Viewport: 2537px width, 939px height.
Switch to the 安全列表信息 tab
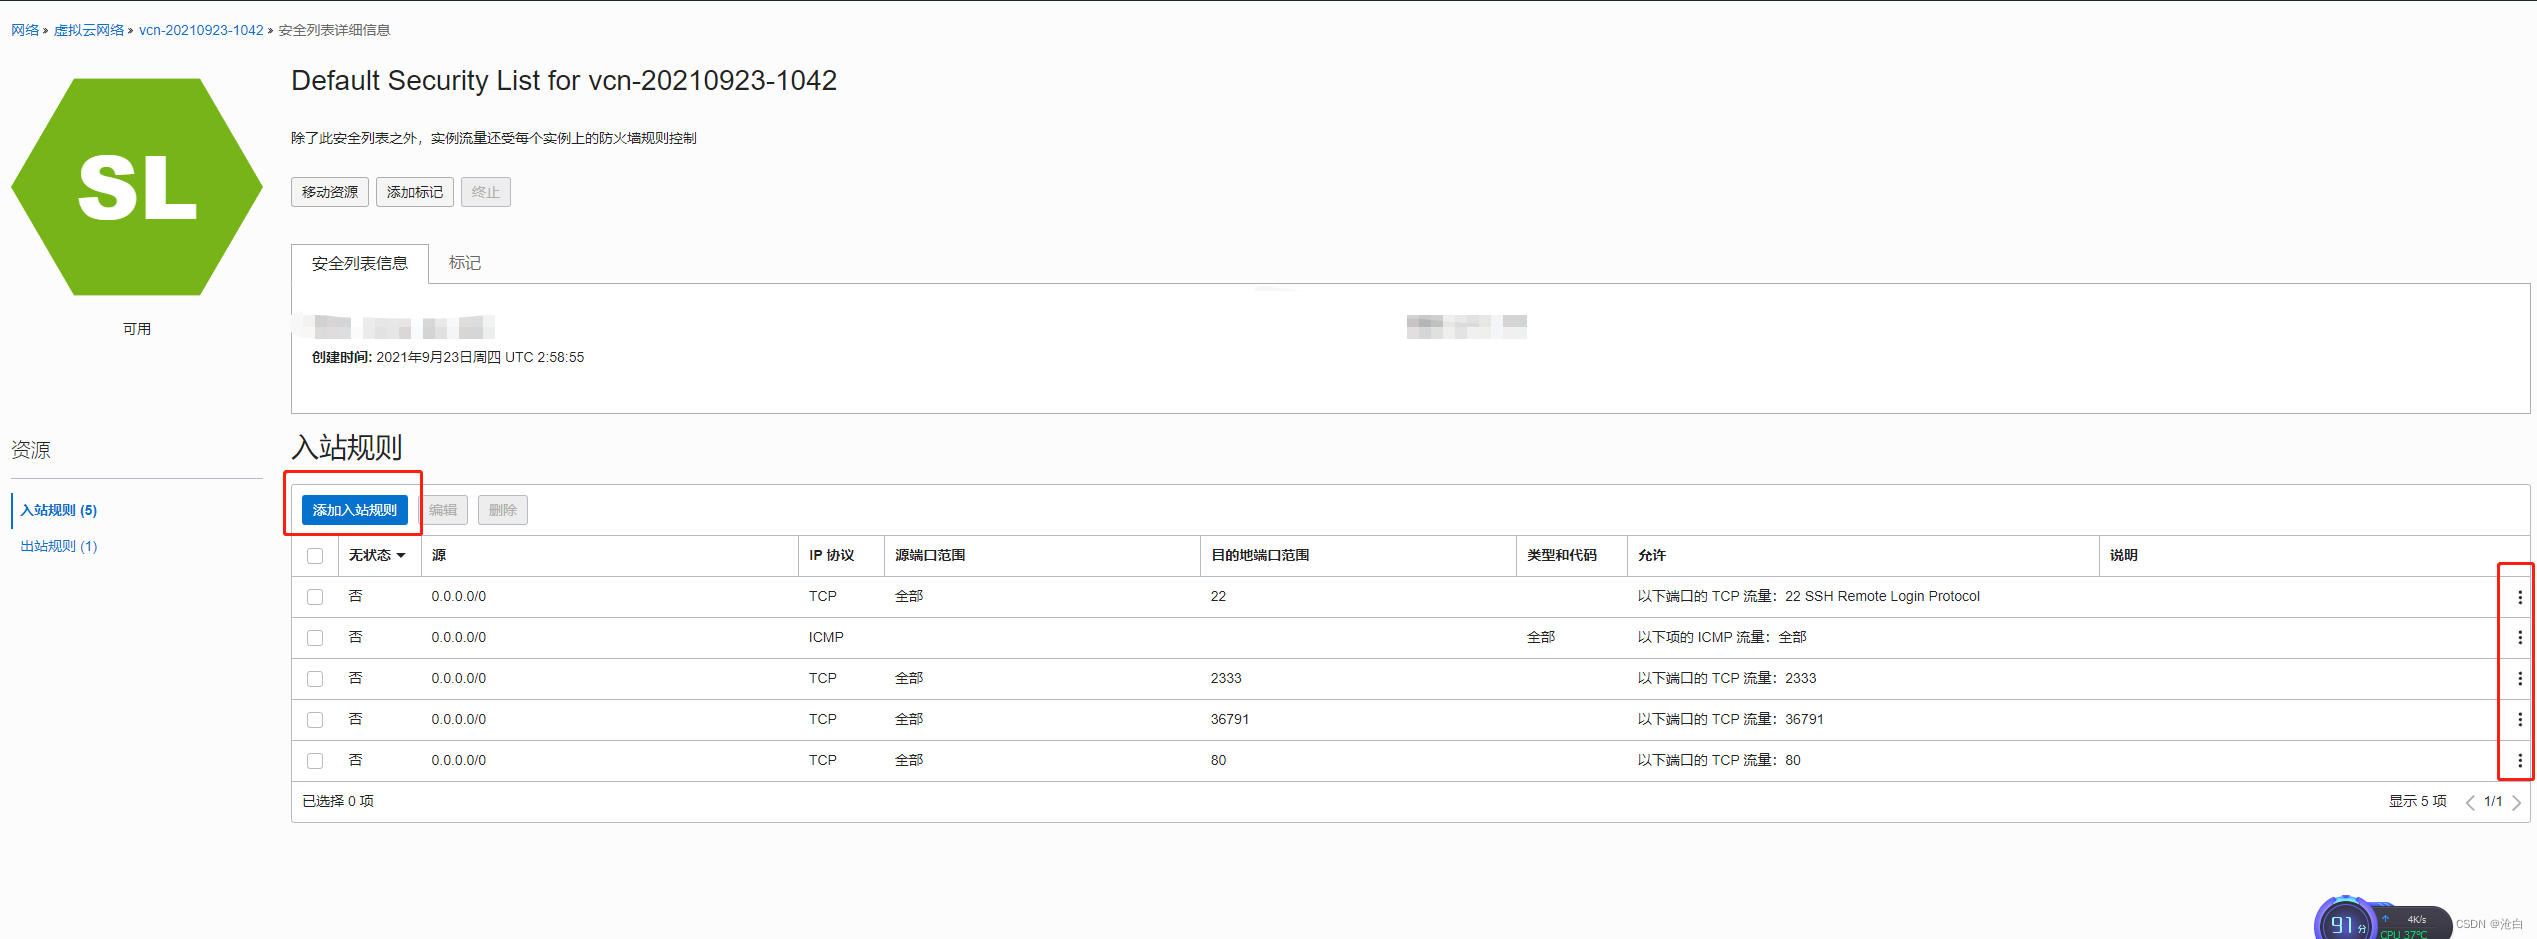pyautogui.click(x=360, y=263)
